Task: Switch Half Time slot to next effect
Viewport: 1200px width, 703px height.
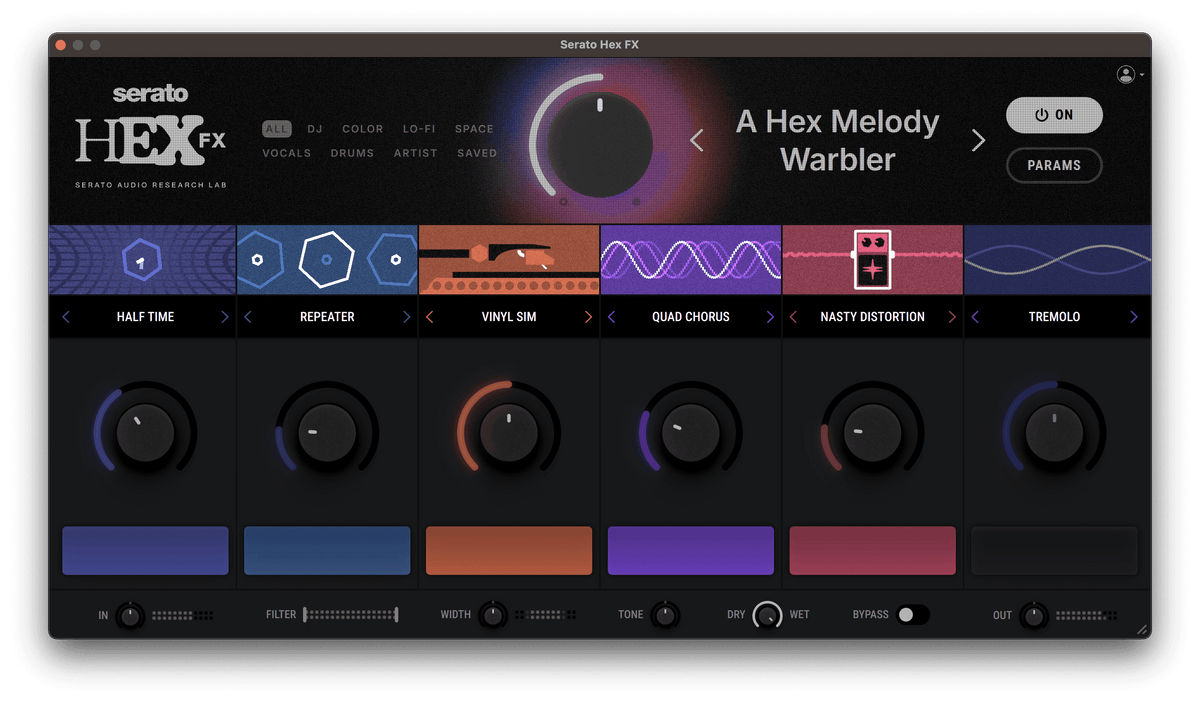Action: pyautogui.click(x=224, y=317)
